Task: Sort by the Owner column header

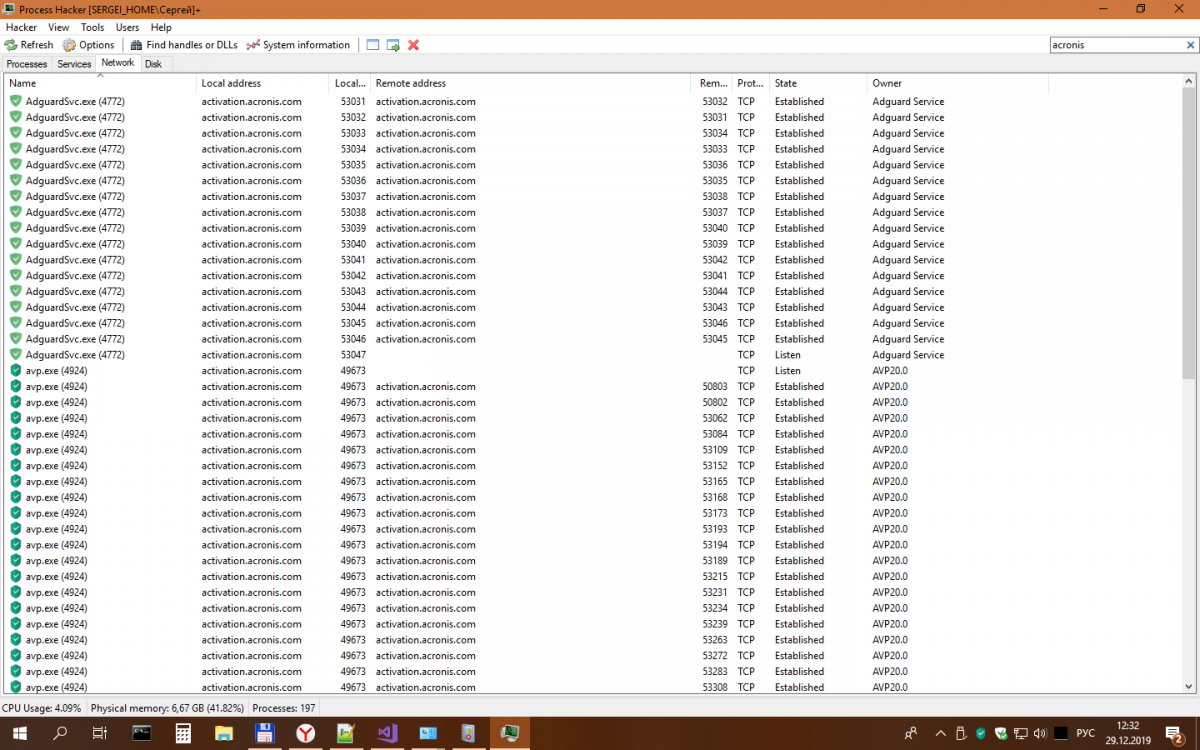Action: pyautogui.click(x=957, y=83)
